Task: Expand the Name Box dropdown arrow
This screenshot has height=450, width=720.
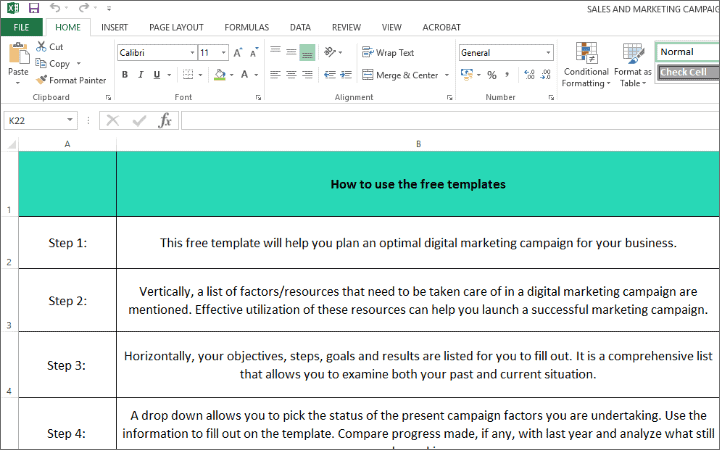Action: tap(70, 120)
